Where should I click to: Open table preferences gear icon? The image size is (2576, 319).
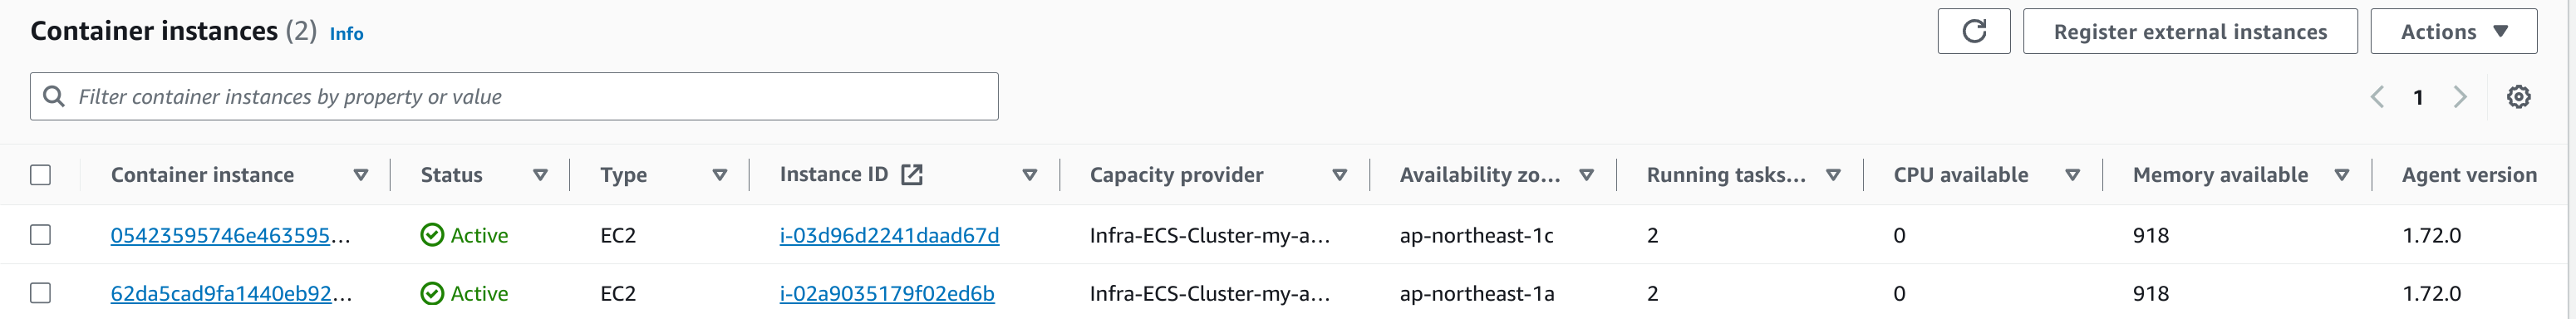pyautogui.click(x=2518, y=97)
